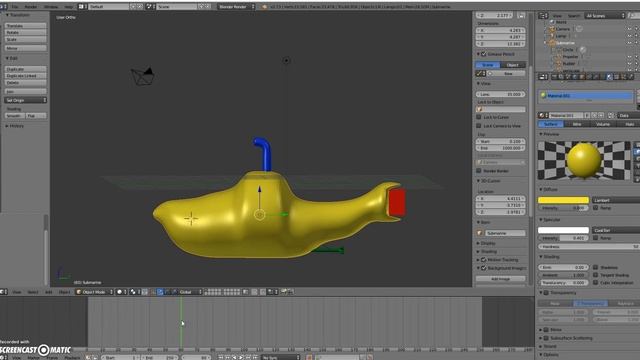Click the lock icon next to Z dimension
The image size is (640, 360).
521,16
